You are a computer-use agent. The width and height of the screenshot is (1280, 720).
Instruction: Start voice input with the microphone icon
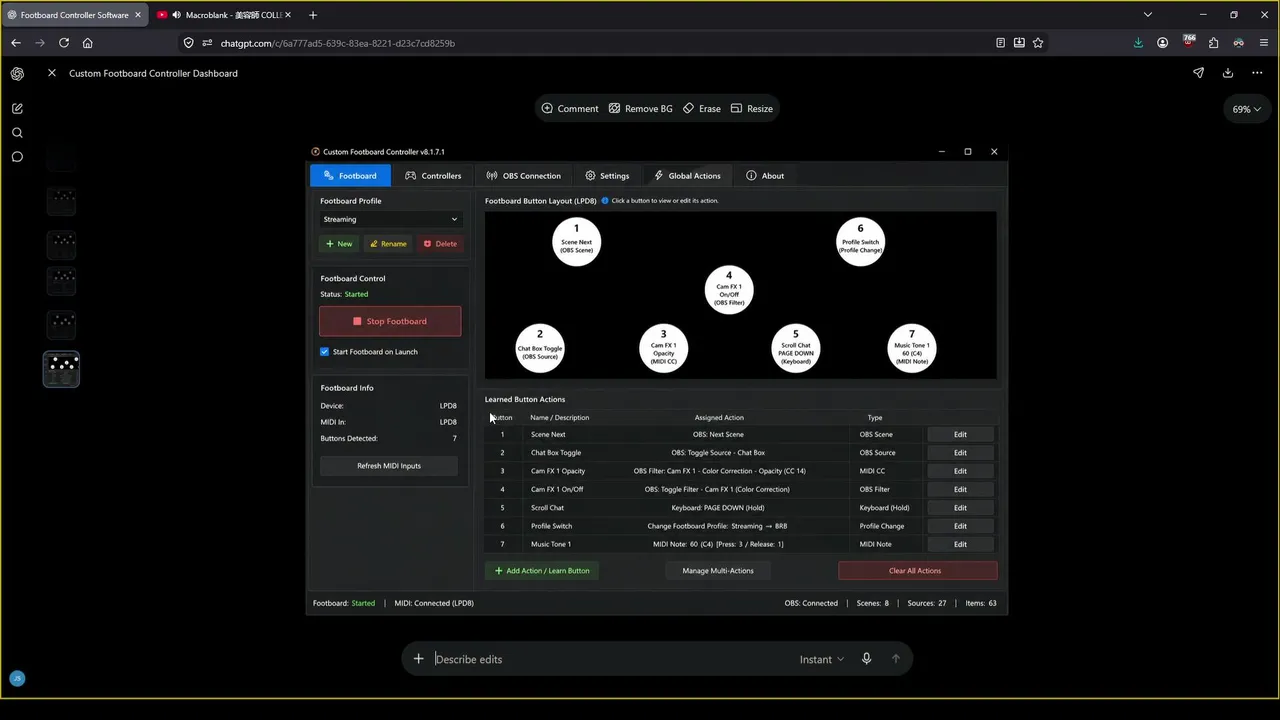tap(867, 658)
